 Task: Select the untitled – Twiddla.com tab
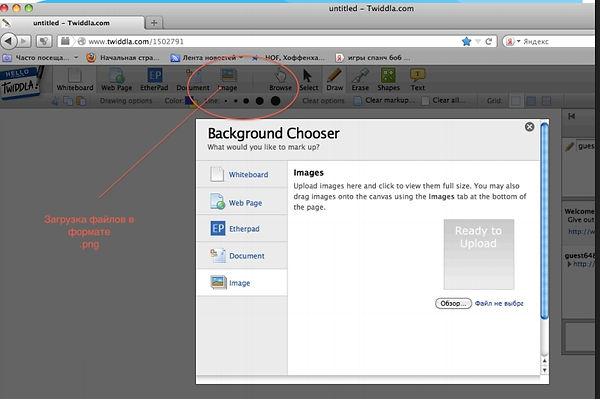click(x=72, y=23)
